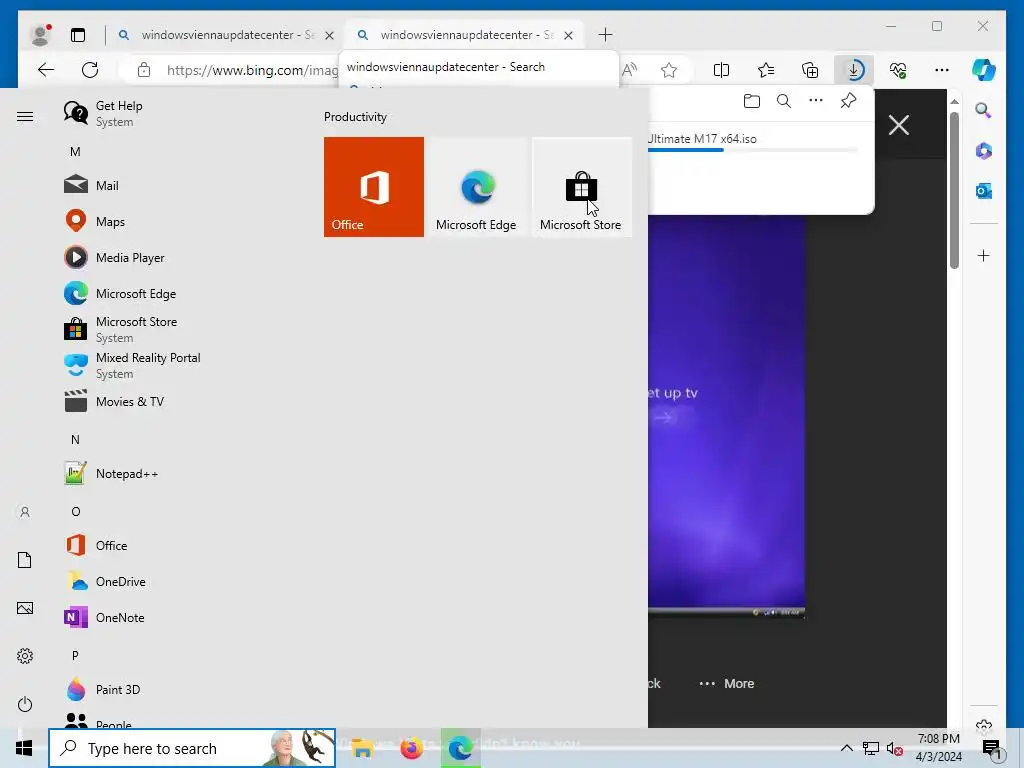Viewport: 1024px width, 768px height.
Task: Open the More options under the image
Action: point(727,684)
